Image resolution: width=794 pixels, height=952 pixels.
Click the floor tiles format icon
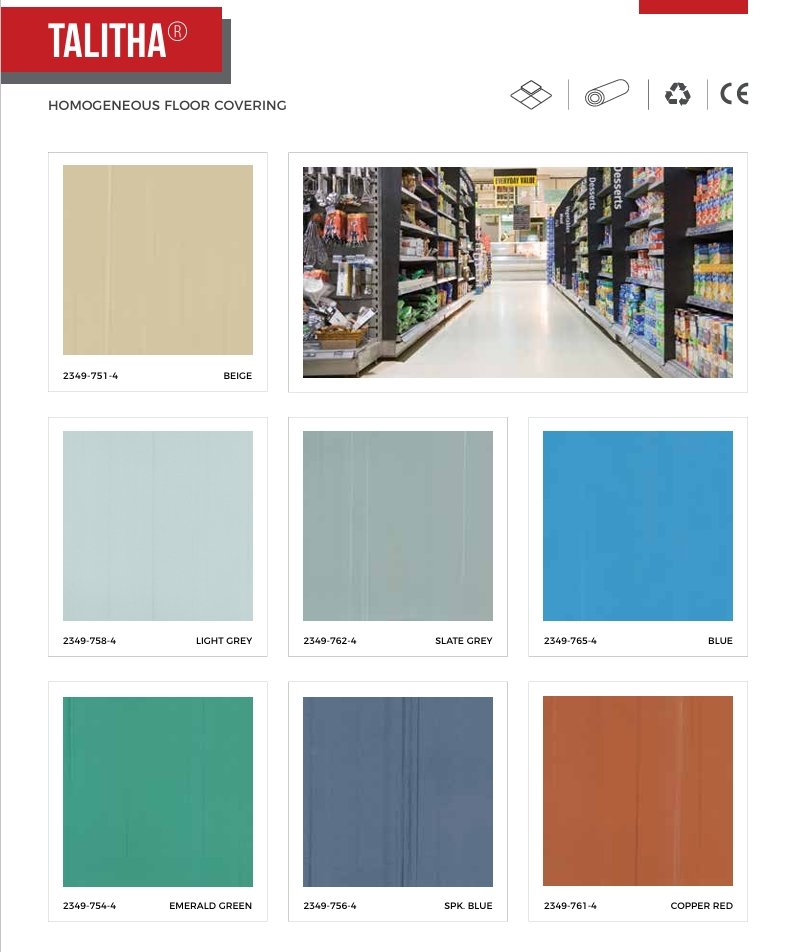(531, 95)
